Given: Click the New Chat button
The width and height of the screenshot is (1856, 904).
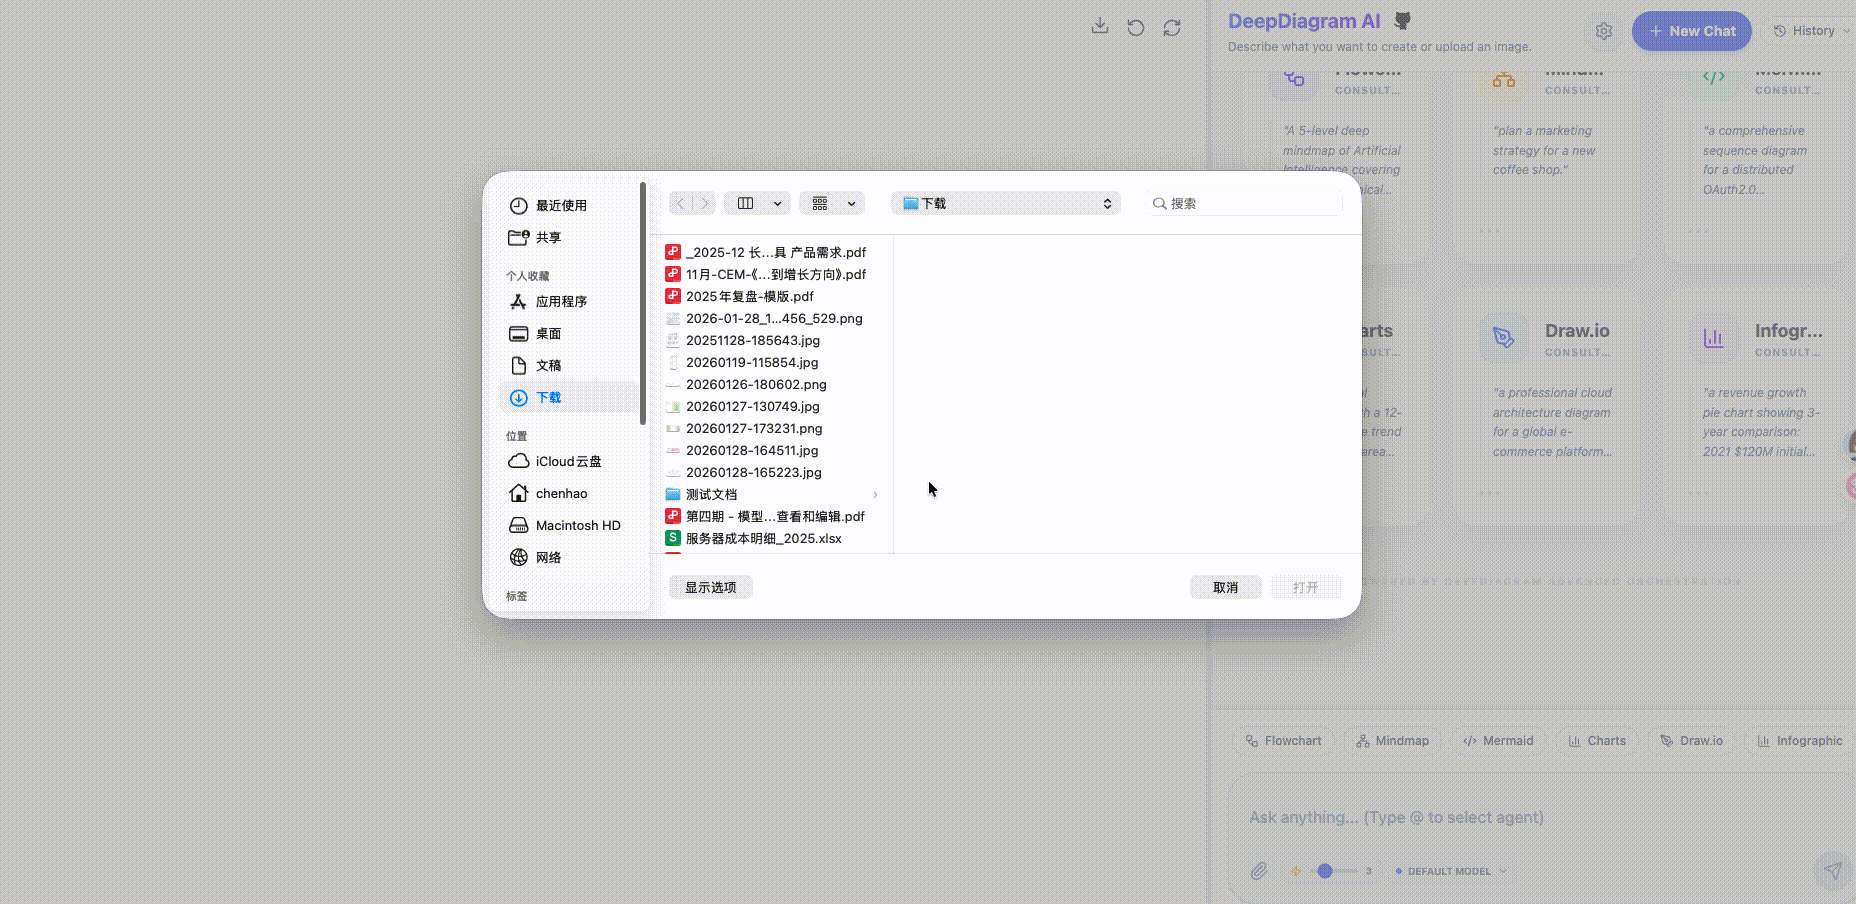Looking at the screenshot, I should point(1691,31).
